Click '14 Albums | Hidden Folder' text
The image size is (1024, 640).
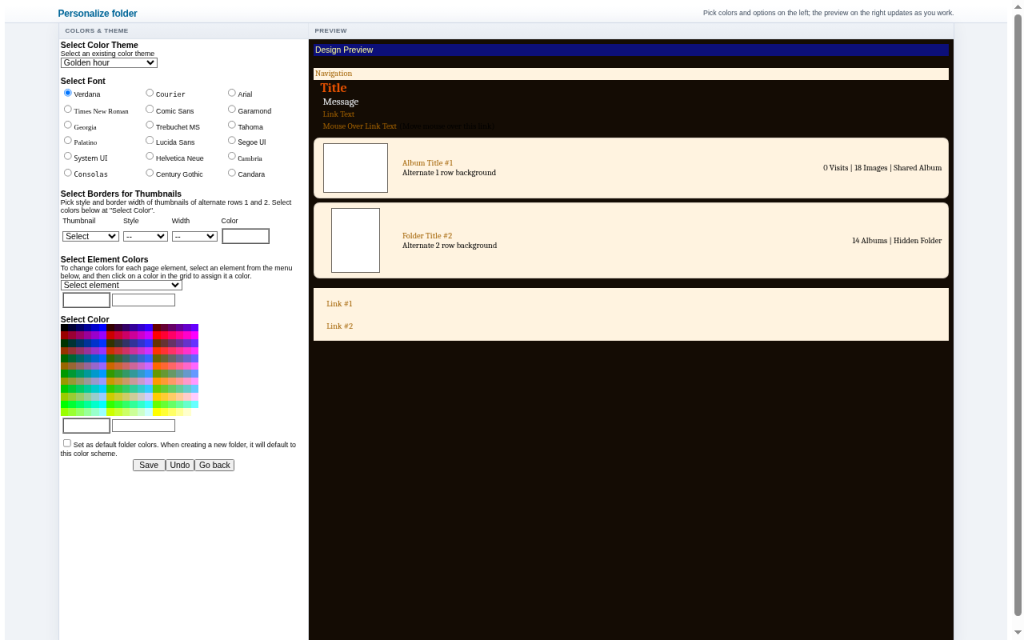(897, 240)
